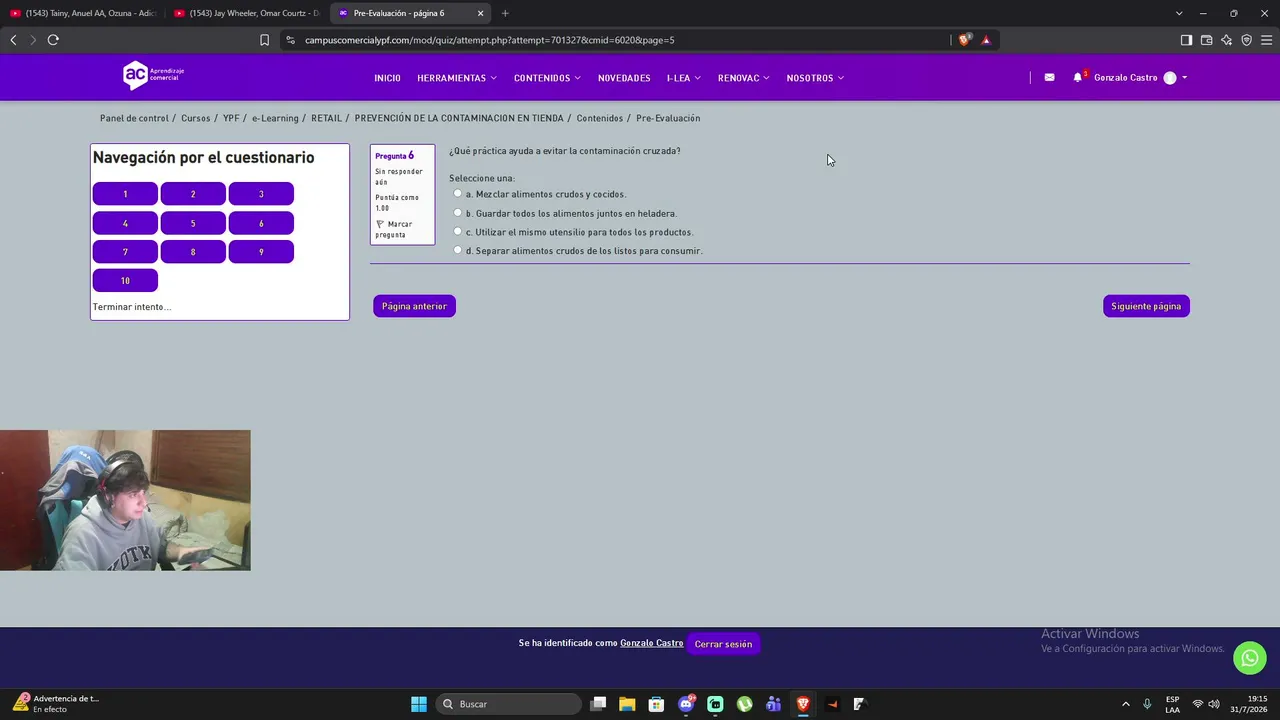Click the webcam video overlay

click(x=125, y=500)
